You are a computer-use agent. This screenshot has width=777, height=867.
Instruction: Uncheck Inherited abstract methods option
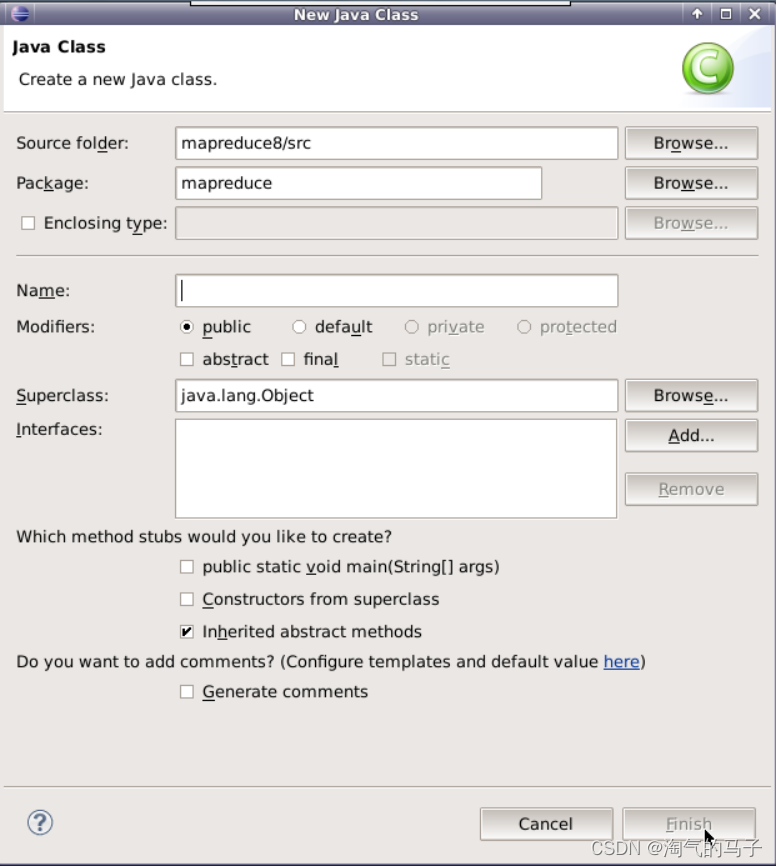click(x=187, y=631)
